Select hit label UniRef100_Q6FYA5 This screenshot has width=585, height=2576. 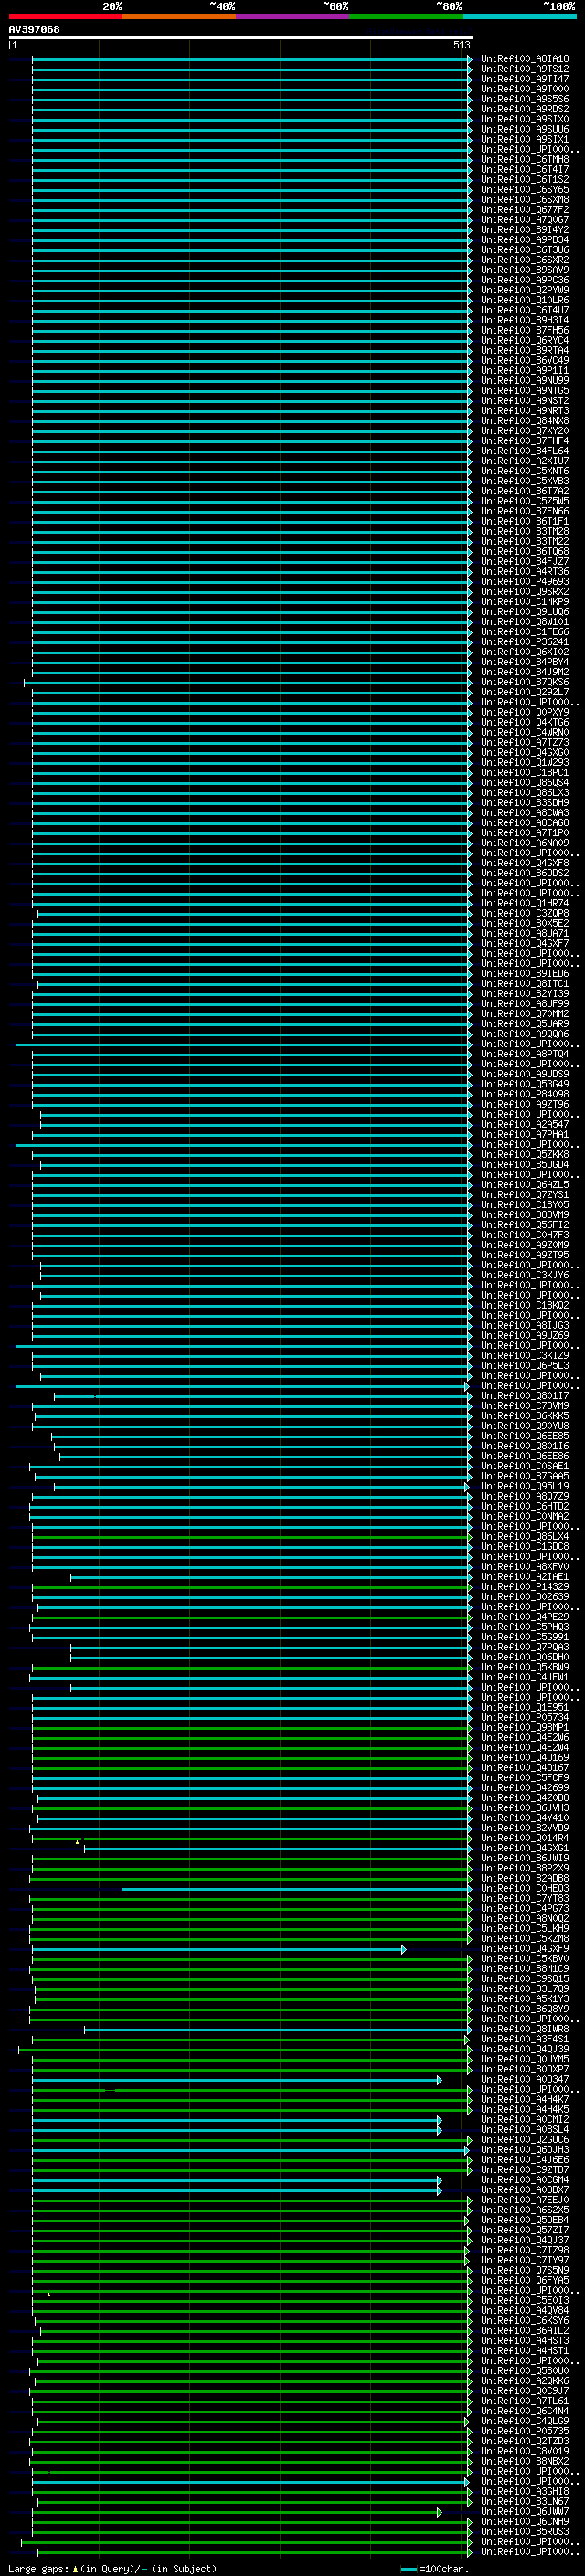(x=525, y=2280)
